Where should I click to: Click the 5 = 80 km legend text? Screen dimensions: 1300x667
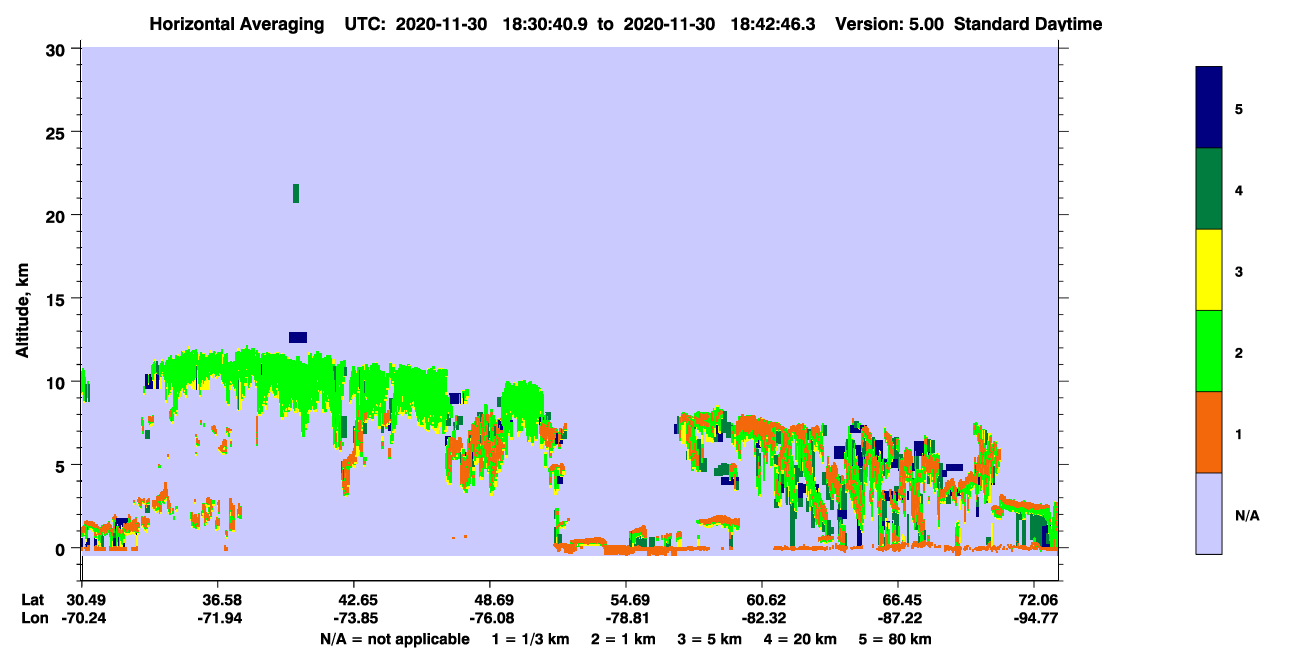click(895, 638)
